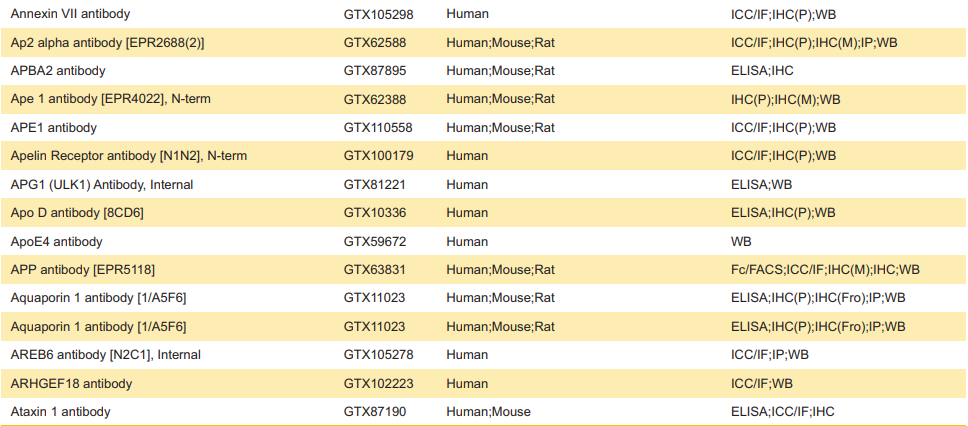Click Annexin VII antibody product name

[69, 14]
